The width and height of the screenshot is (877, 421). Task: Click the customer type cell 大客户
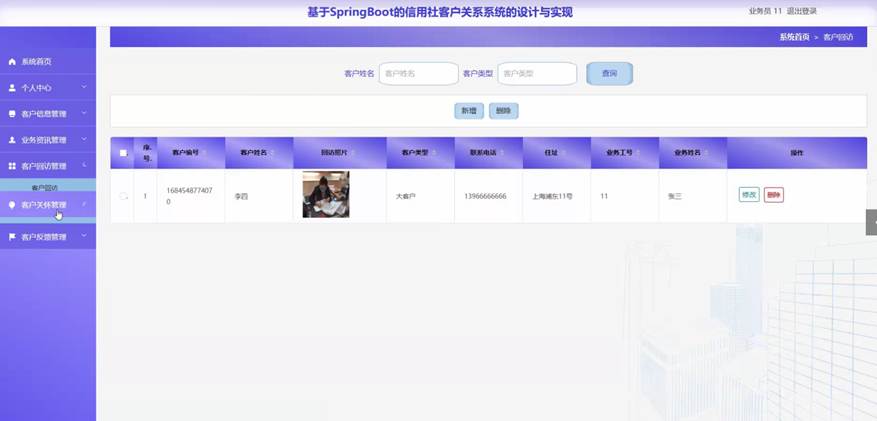coord(406,196)
